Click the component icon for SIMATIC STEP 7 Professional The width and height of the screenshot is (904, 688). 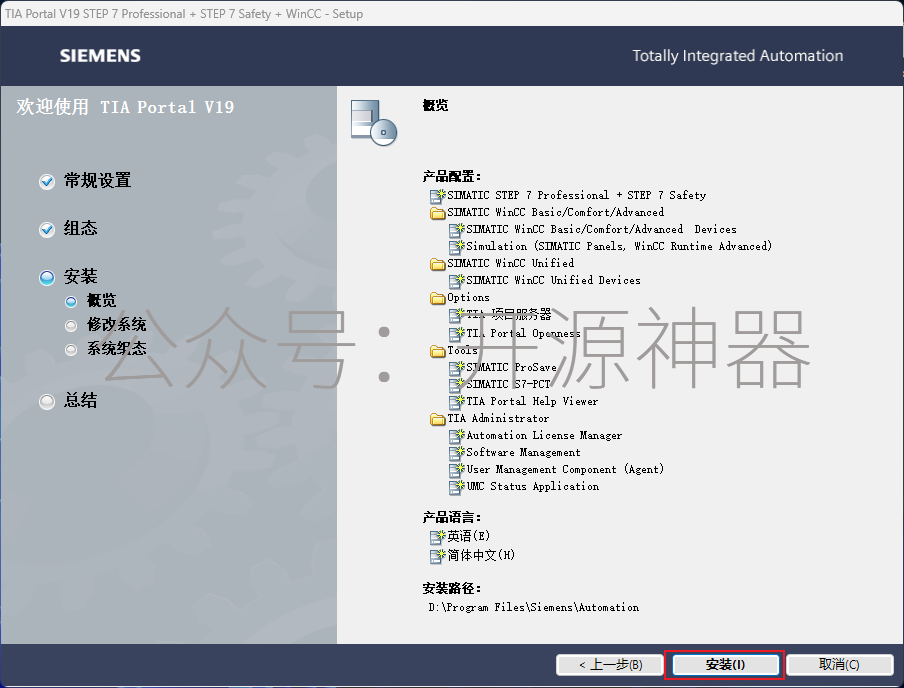(438, 196)
